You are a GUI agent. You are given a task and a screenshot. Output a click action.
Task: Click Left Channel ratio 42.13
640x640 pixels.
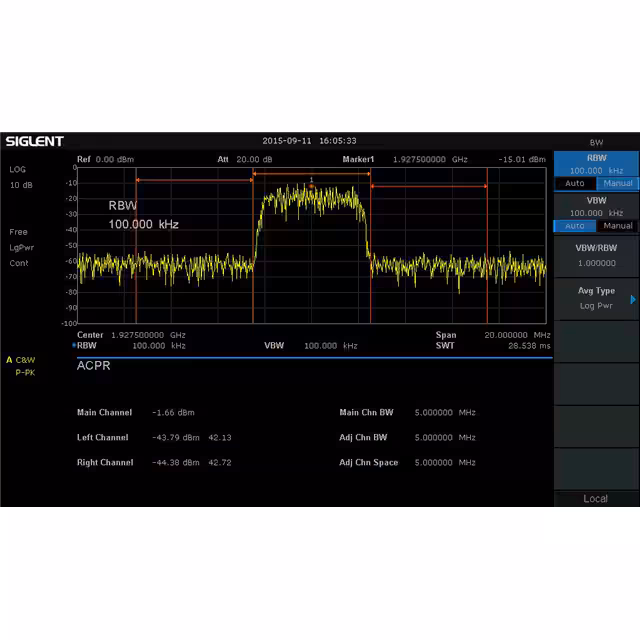[220, 438]
